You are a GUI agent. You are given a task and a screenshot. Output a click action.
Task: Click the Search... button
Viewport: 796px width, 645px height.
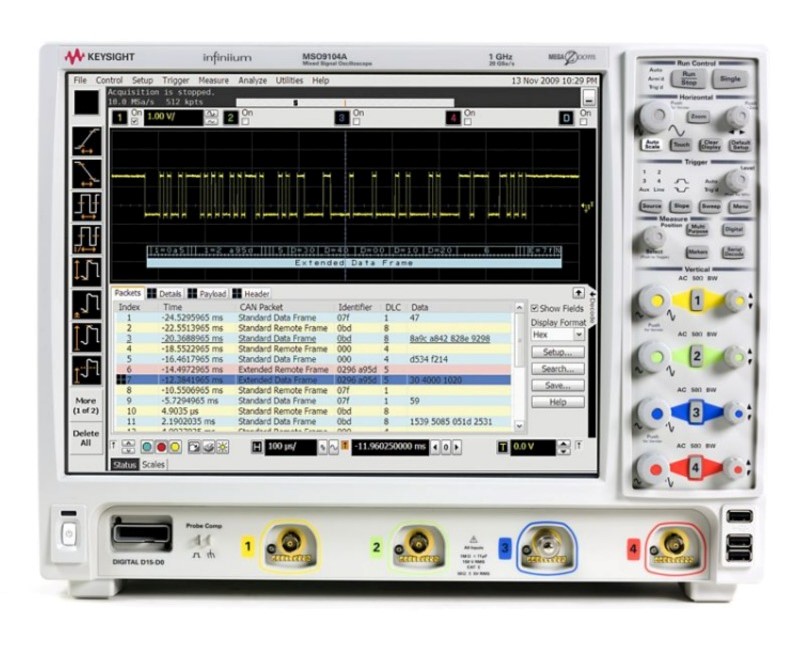pos(557,369)
